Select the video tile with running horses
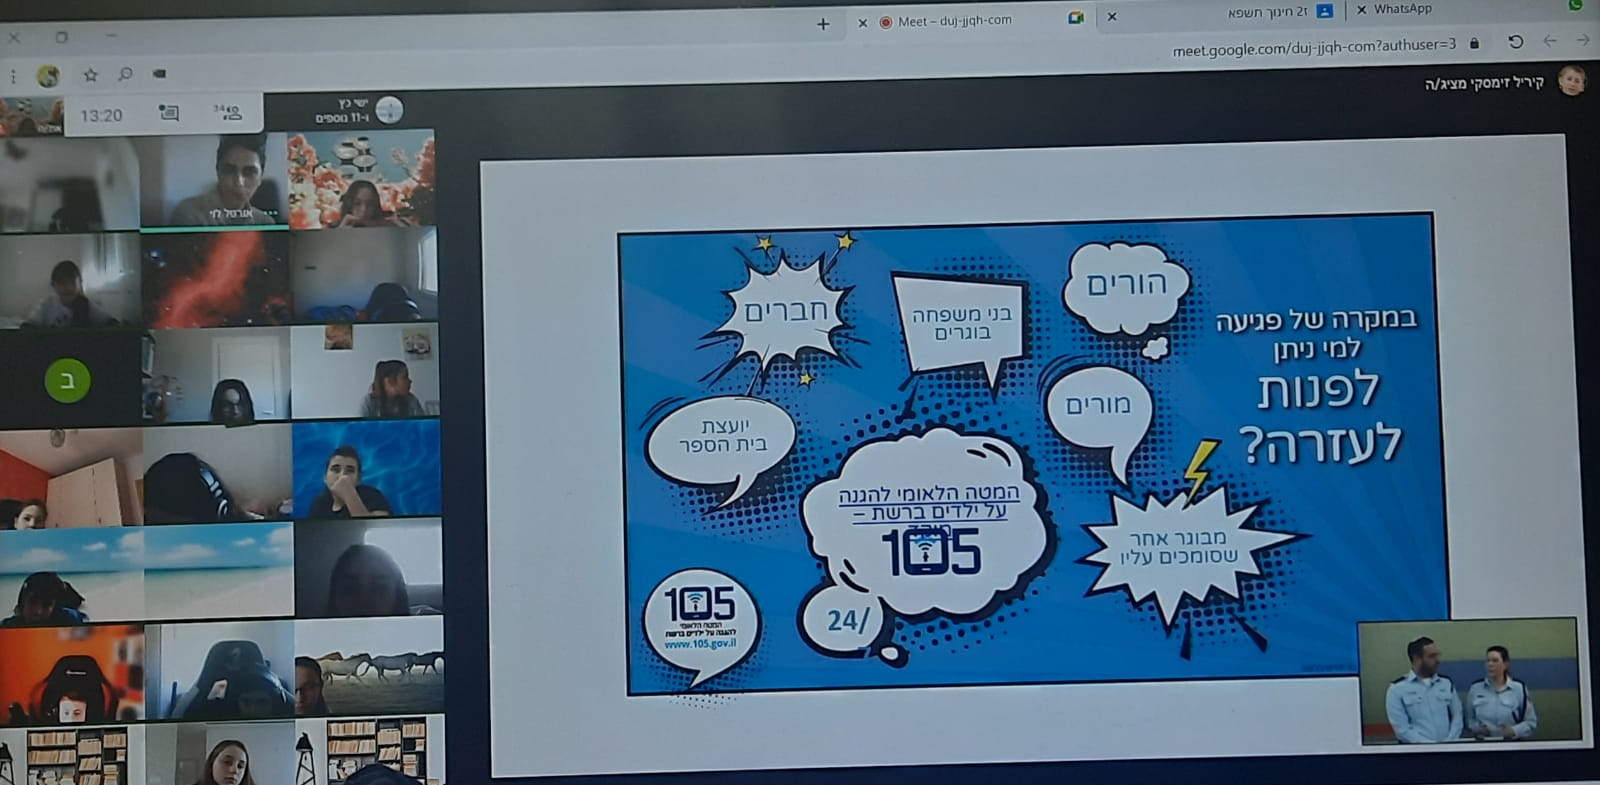Viewport: 1600px width, 785px height. tap(369, 666)
